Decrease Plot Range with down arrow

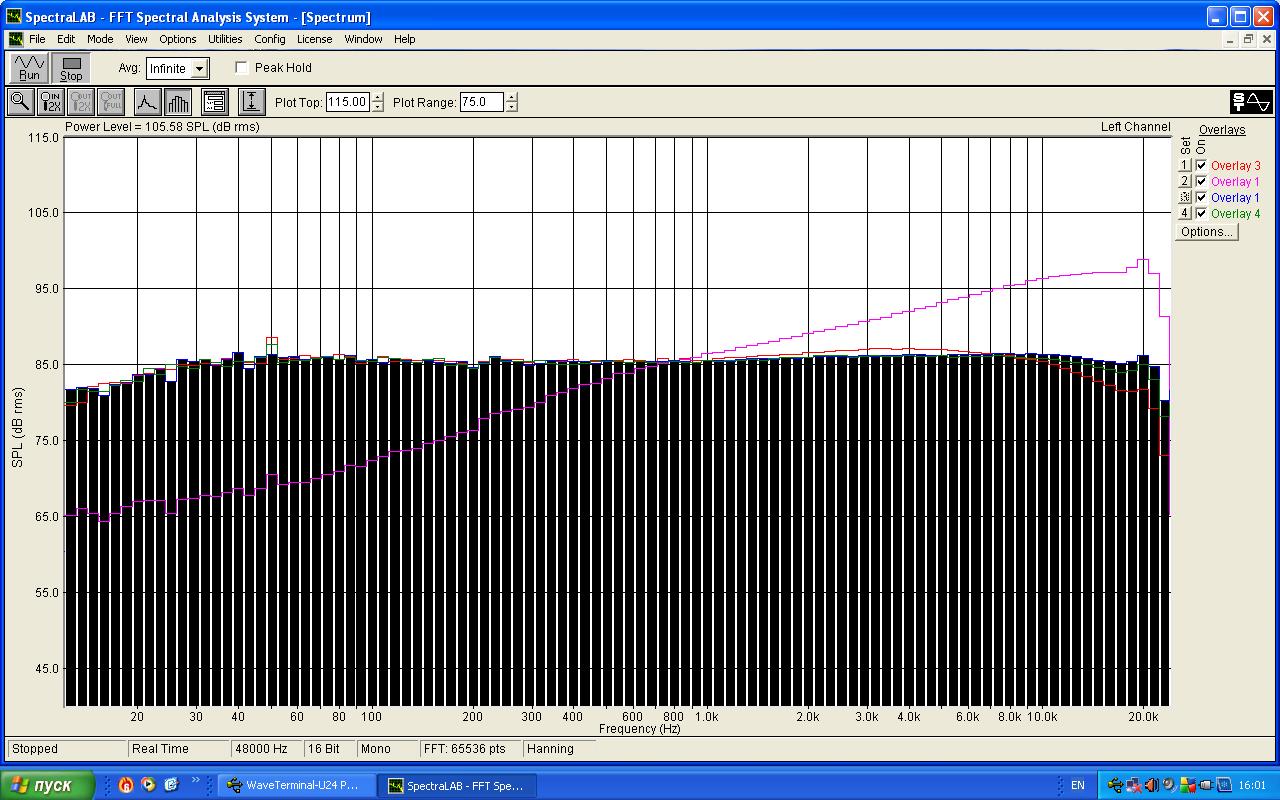click(512, 107)
